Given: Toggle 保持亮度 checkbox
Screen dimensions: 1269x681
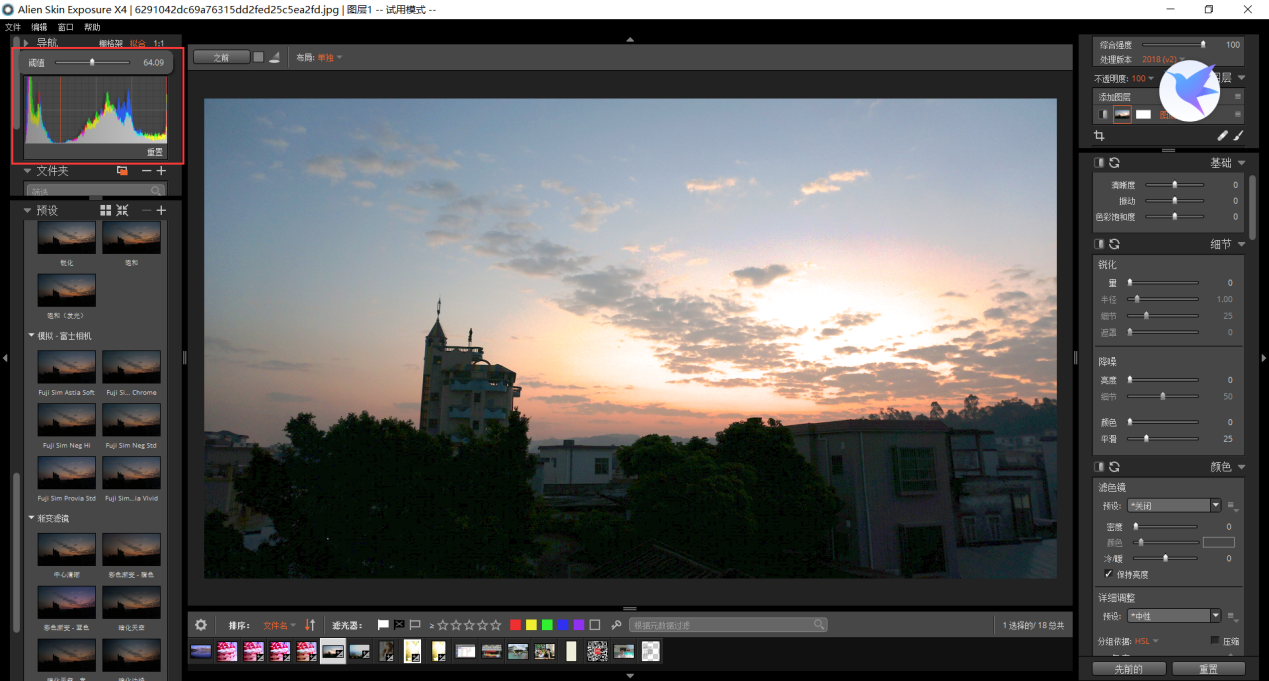Looking at the screenshot, I should (1108, 575).
